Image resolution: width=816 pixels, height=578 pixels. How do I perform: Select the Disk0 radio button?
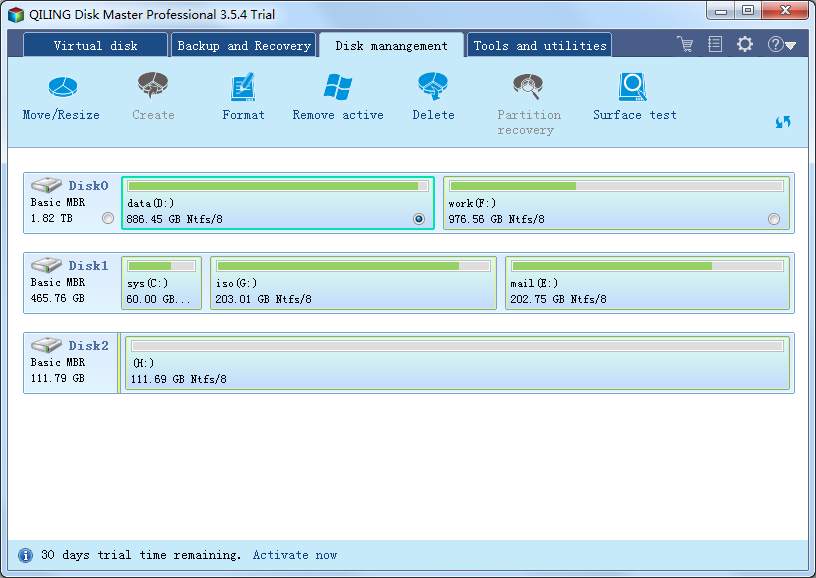pos(108,218)
